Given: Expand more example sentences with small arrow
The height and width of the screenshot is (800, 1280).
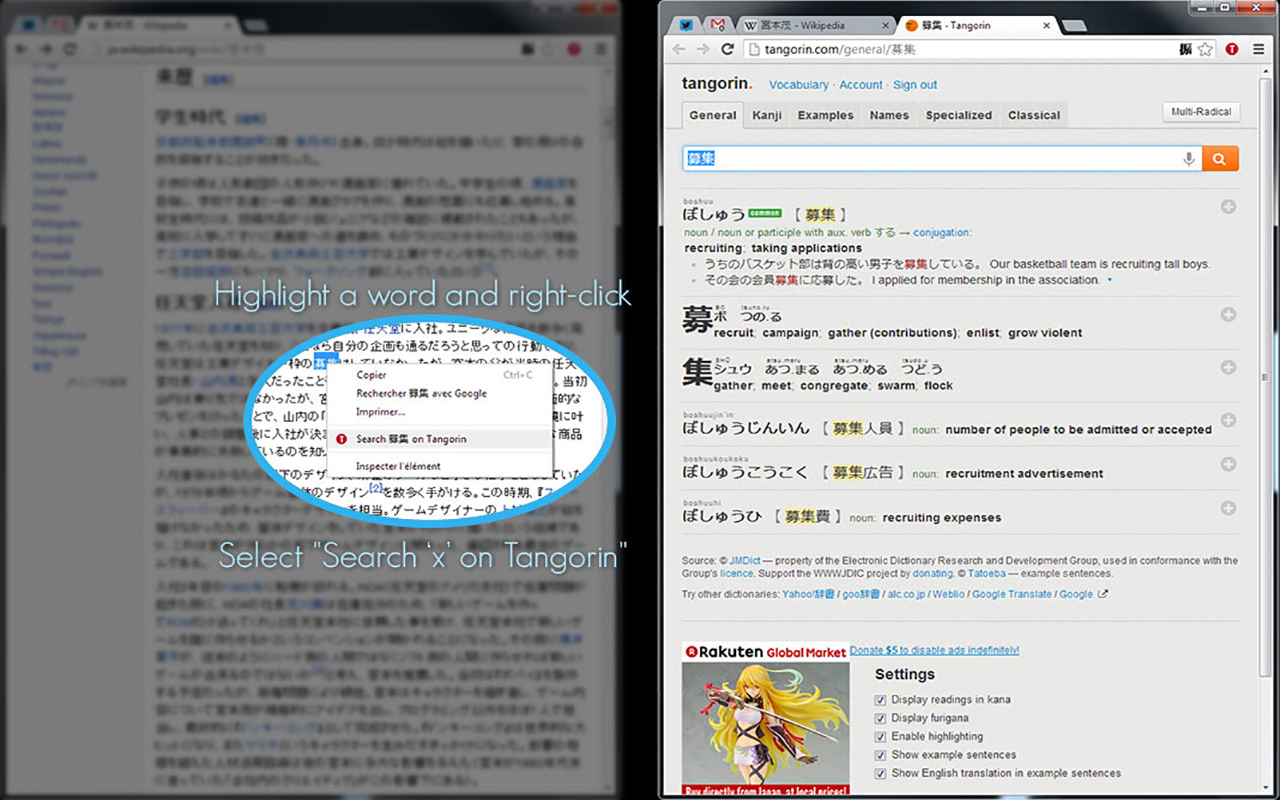Looking at the screenshot, I should [x=1110, y=281].
